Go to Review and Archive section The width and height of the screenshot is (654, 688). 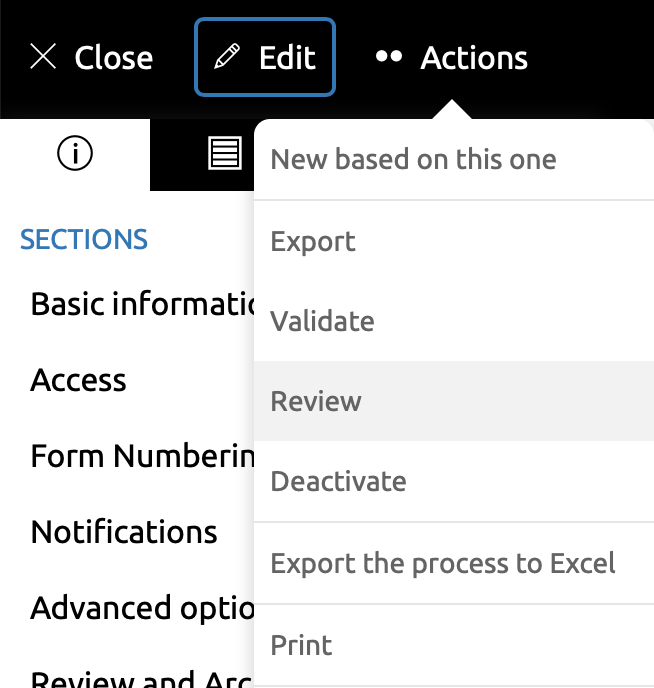140,678
